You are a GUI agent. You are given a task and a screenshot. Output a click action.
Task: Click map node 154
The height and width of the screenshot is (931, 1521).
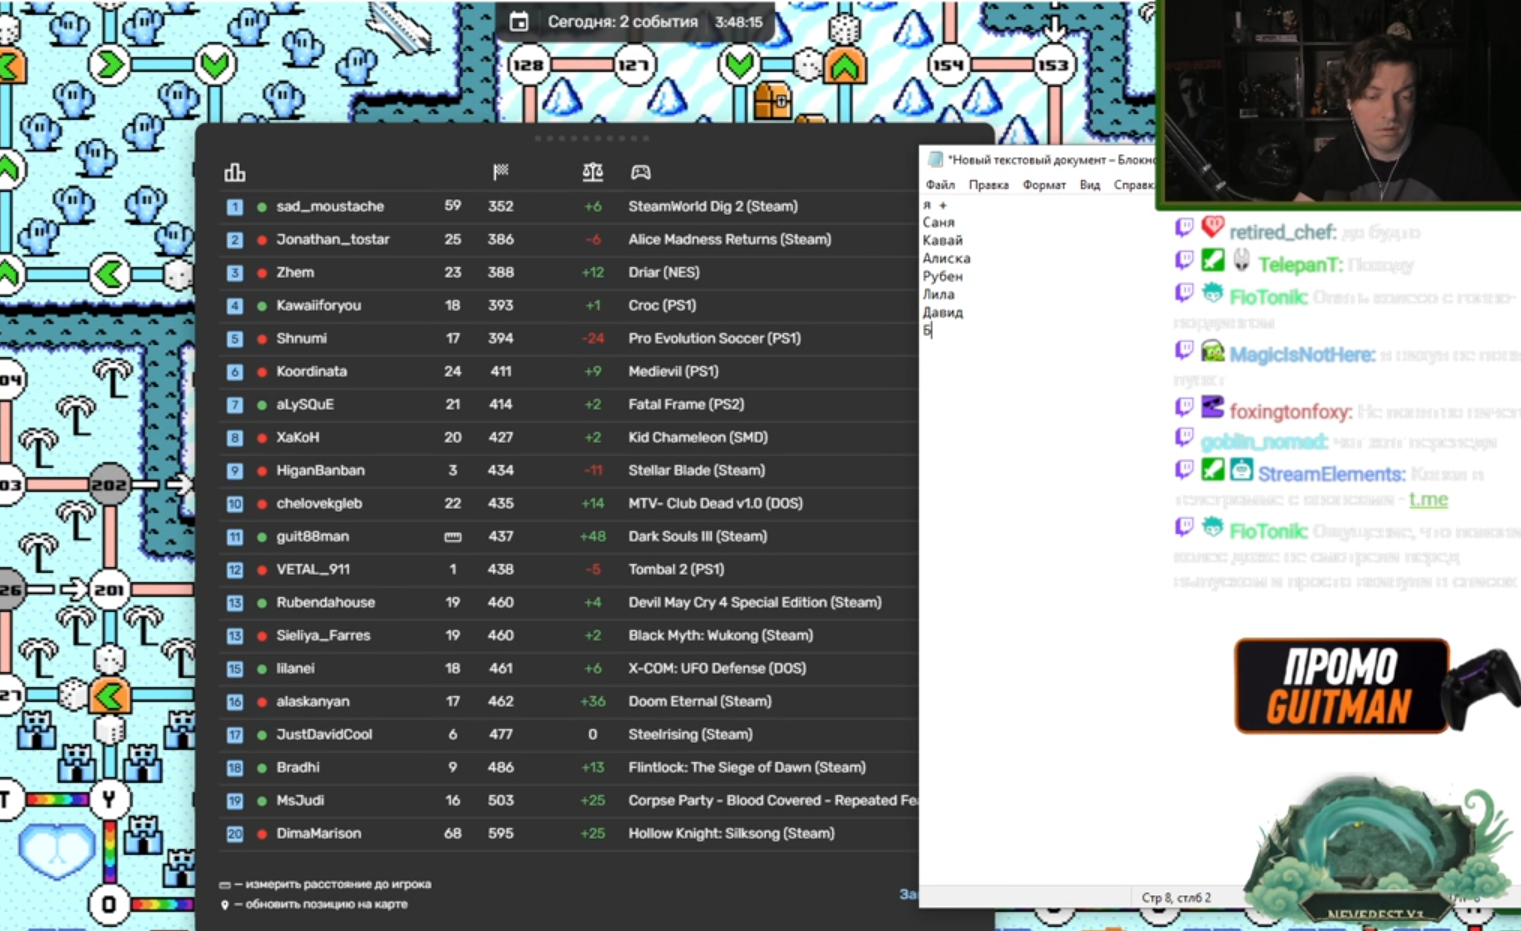(947, 66)
